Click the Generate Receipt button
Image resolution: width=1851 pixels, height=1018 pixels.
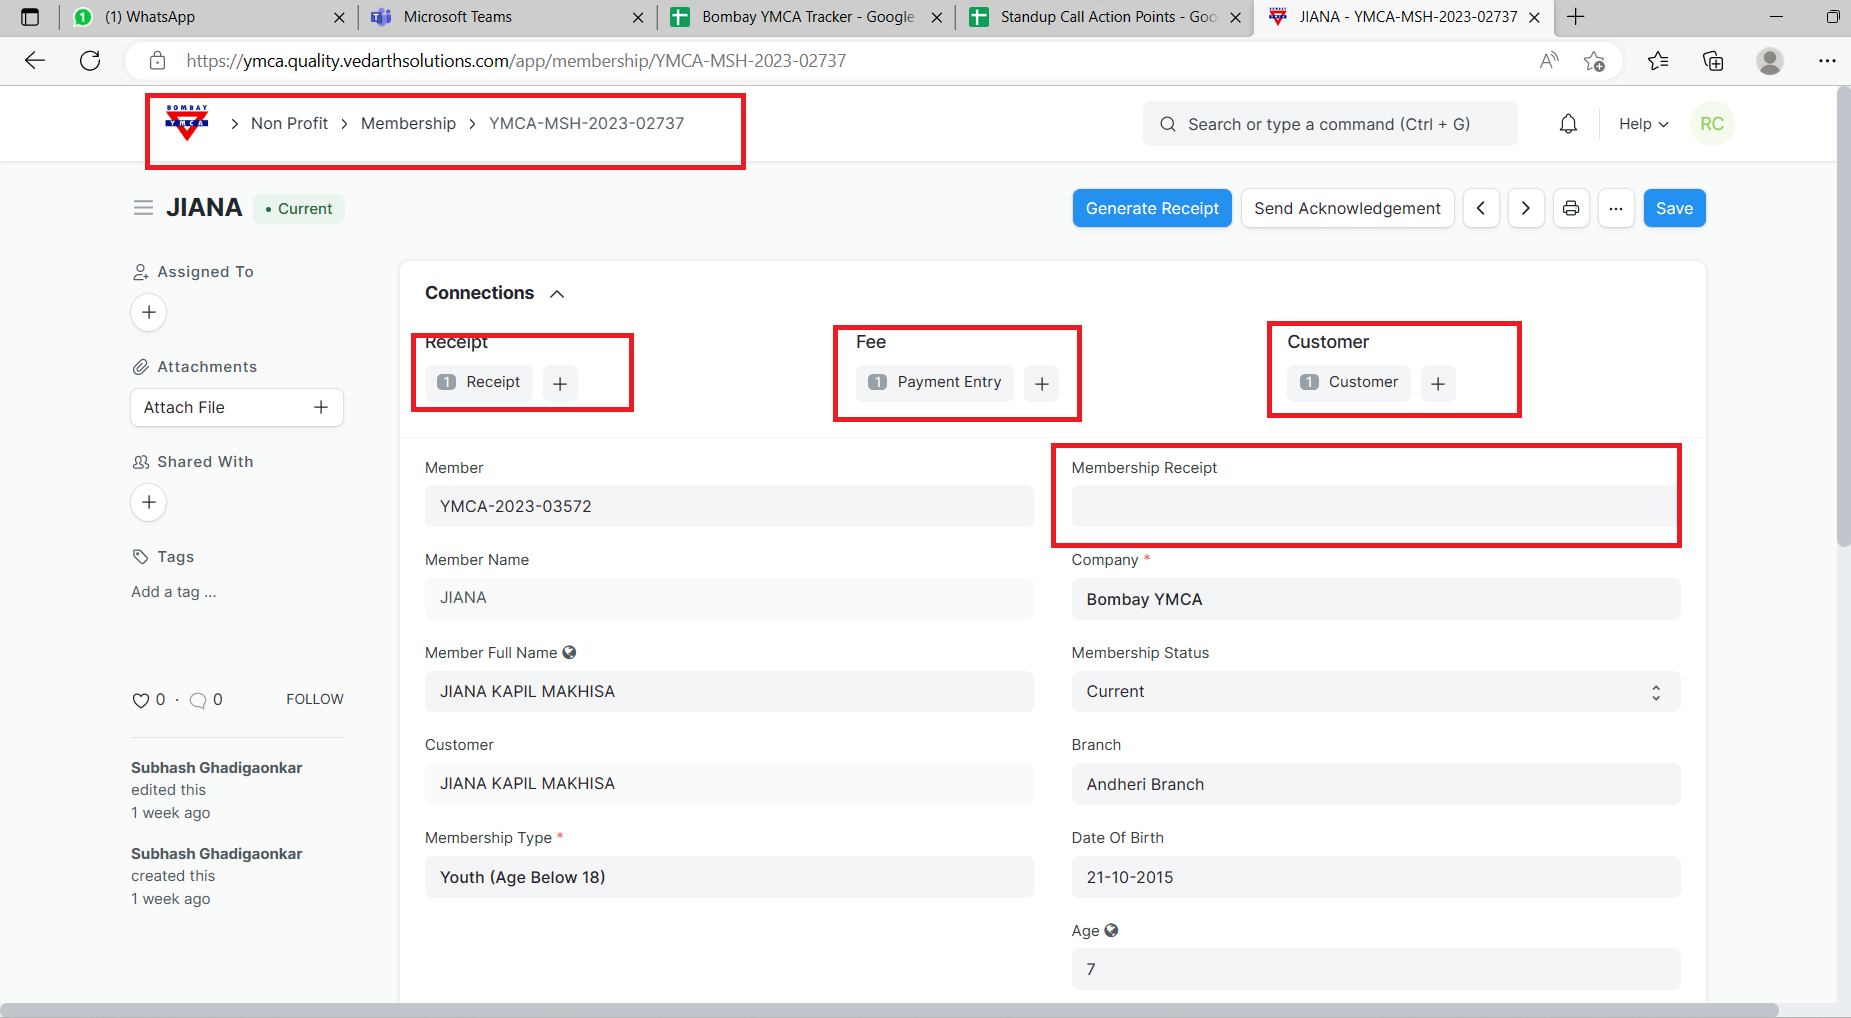[1152, 208]
